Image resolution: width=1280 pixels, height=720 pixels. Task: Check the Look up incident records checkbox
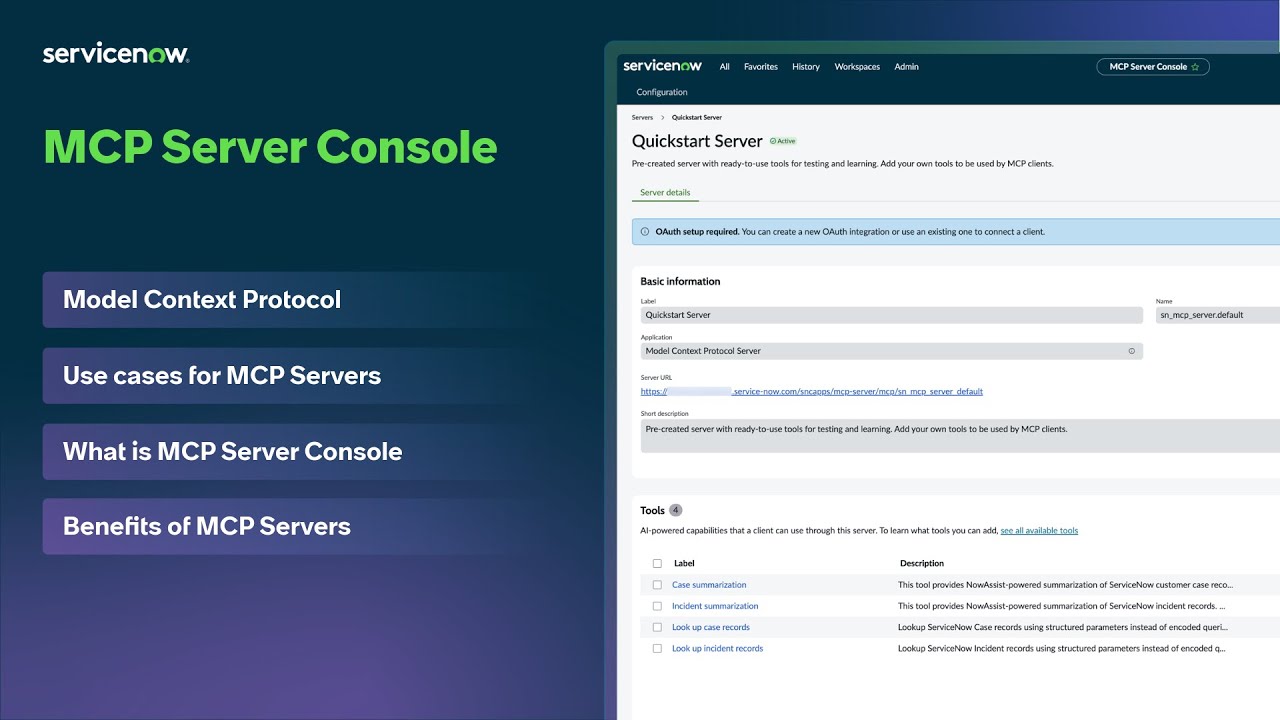(x=657, y=648)
